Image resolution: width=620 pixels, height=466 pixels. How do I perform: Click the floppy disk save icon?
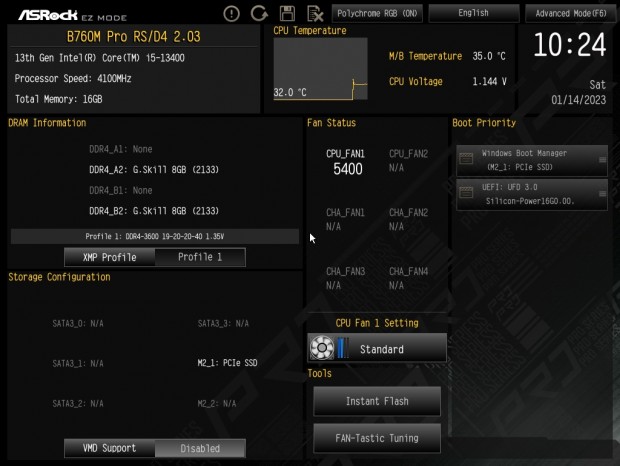click(x=287, y=13)
